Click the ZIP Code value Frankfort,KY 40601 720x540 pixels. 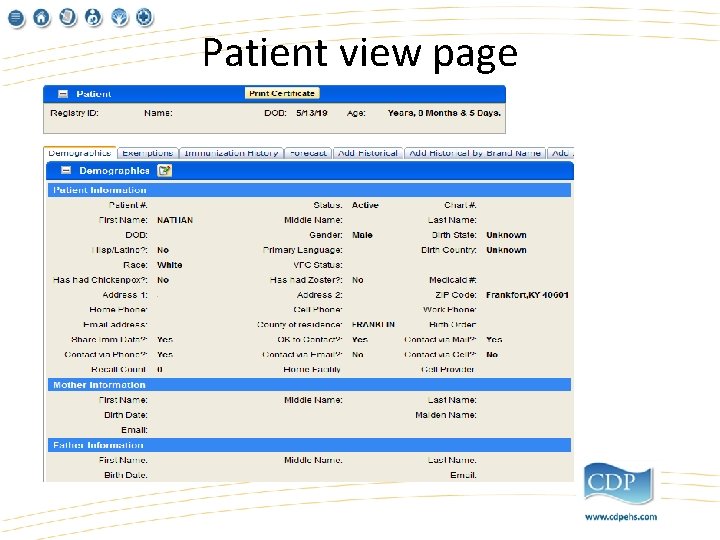(x=527, y=295)
